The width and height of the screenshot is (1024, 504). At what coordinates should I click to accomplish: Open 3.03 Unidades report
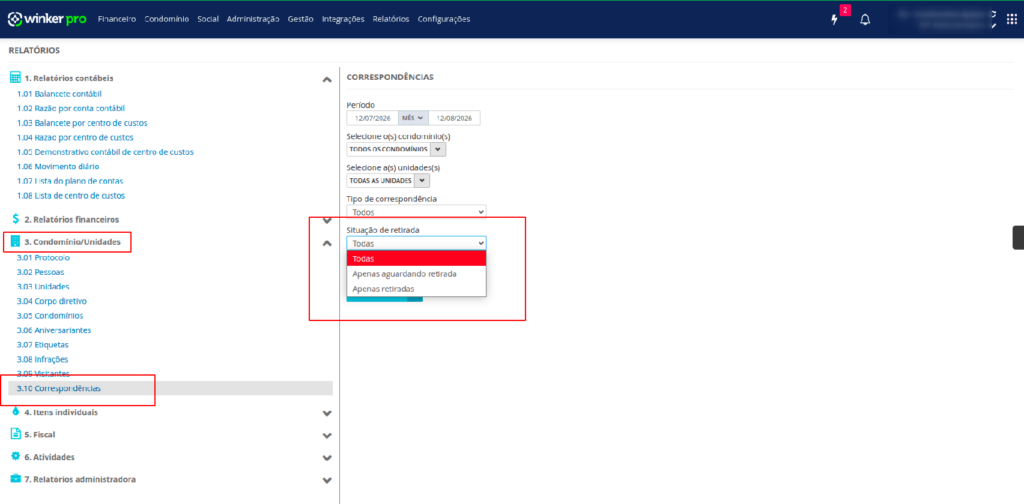(43, 287)
